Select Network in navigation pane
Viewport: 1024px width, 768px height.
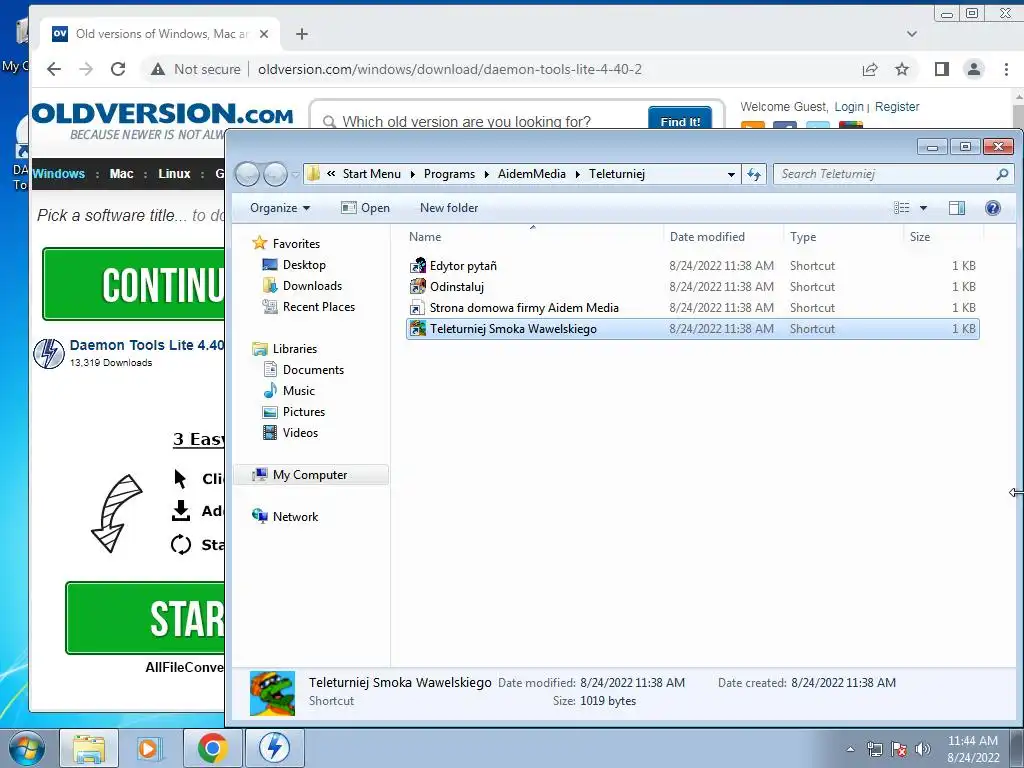(295, 517)
